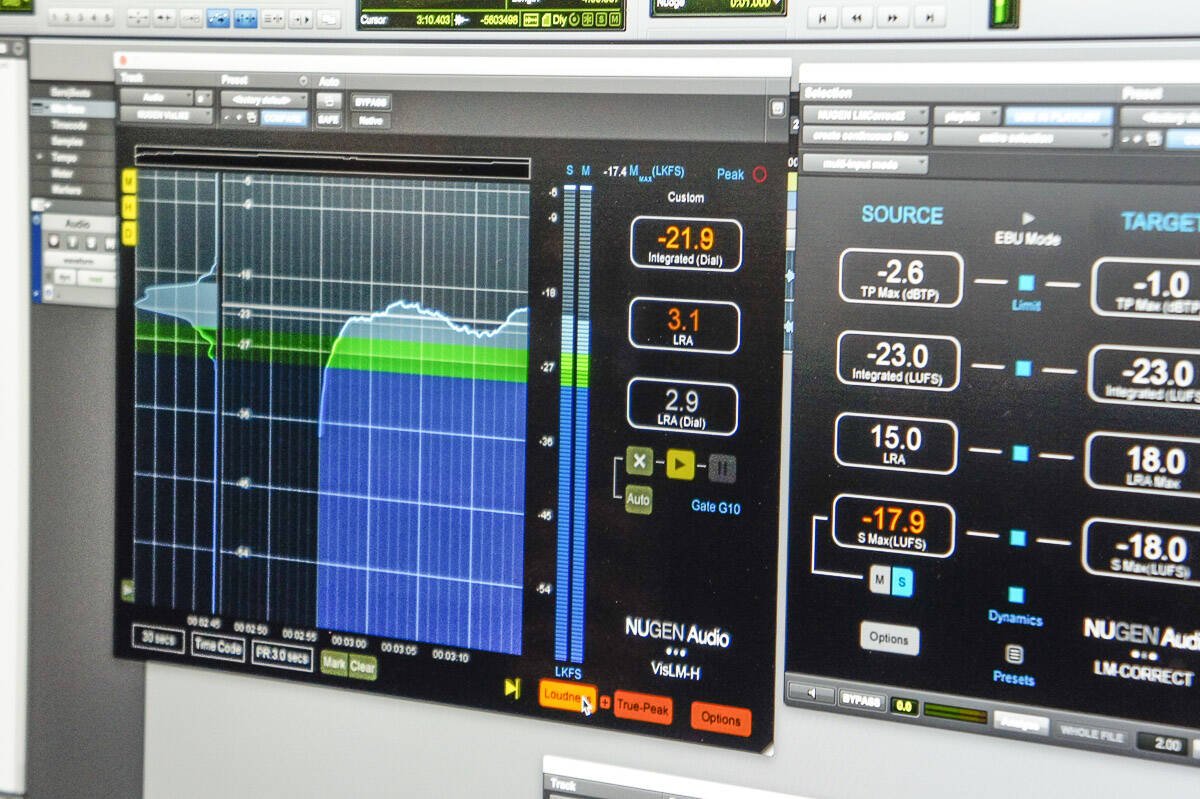Image resolution: width=1200 pixels, height=799 pixels.
Task: Select Timecode in the Pro Tools ruler list
Action: (x=70, y=126)
